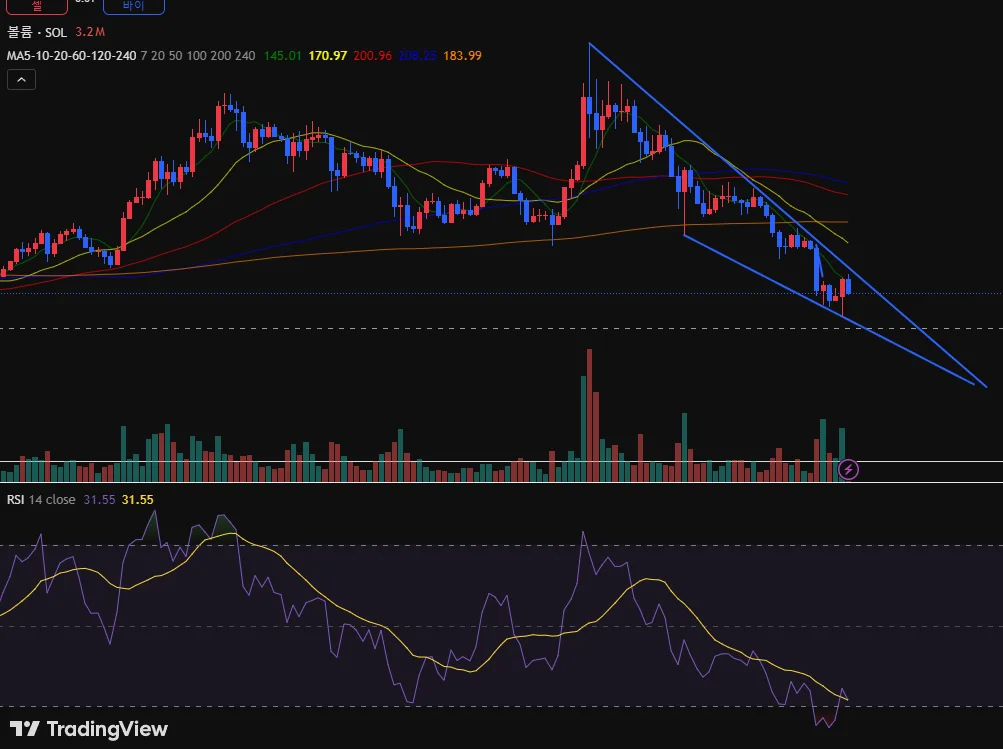Click the purple lightning bolt icon

point(848,470)
